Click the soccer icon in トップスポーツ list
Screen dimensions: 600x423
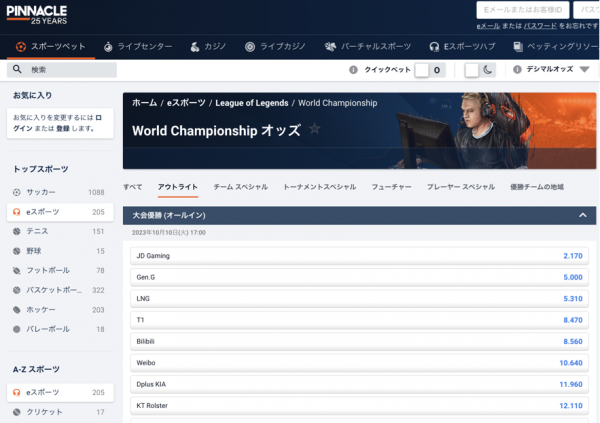point(16,192)
